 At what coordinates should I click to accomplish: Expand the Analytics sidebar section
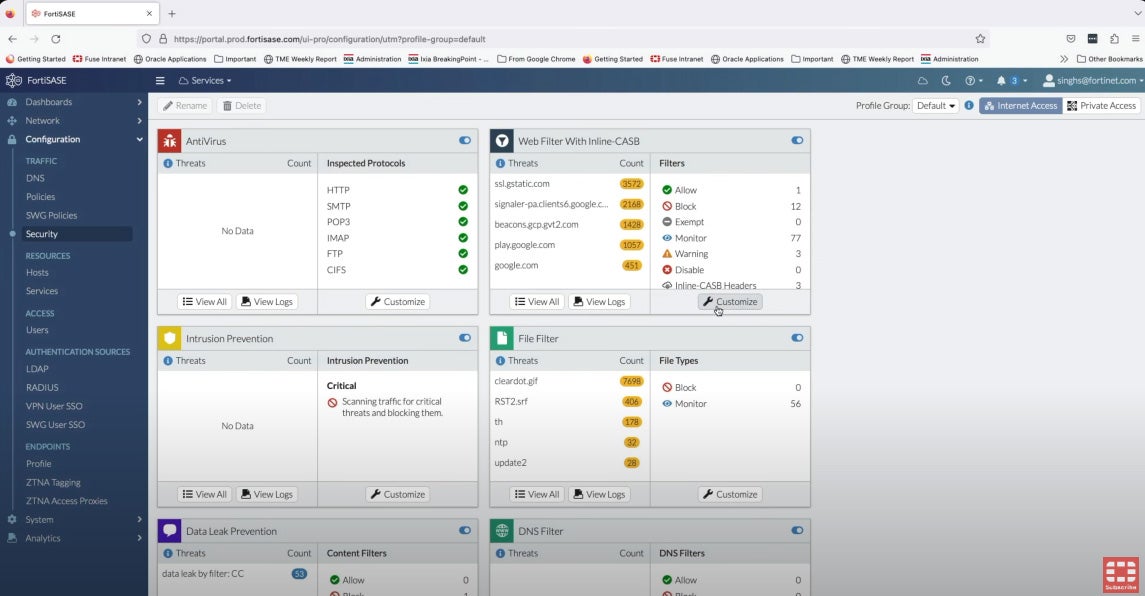click(x=74, y=538)
